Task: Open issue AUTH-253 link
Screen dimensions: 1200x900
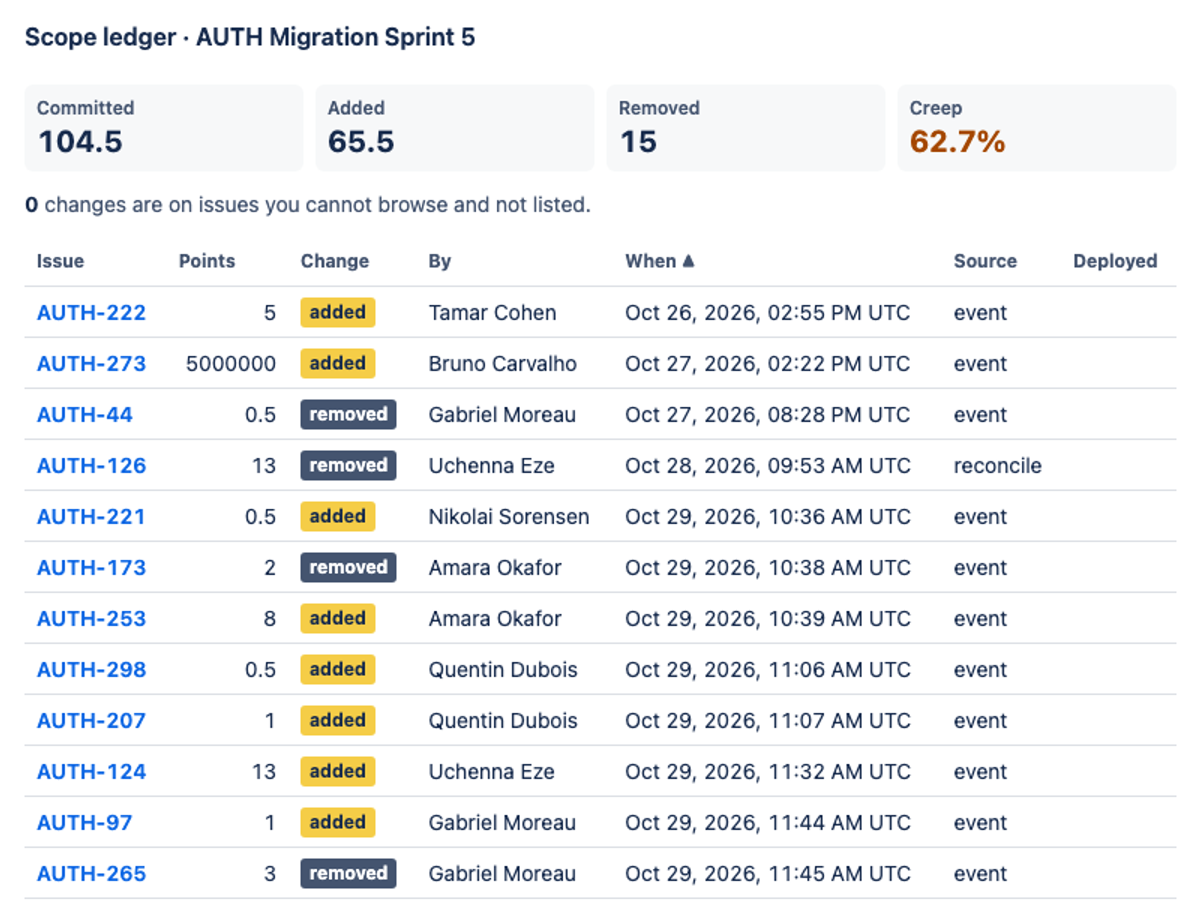Action: tap(91, 618)
